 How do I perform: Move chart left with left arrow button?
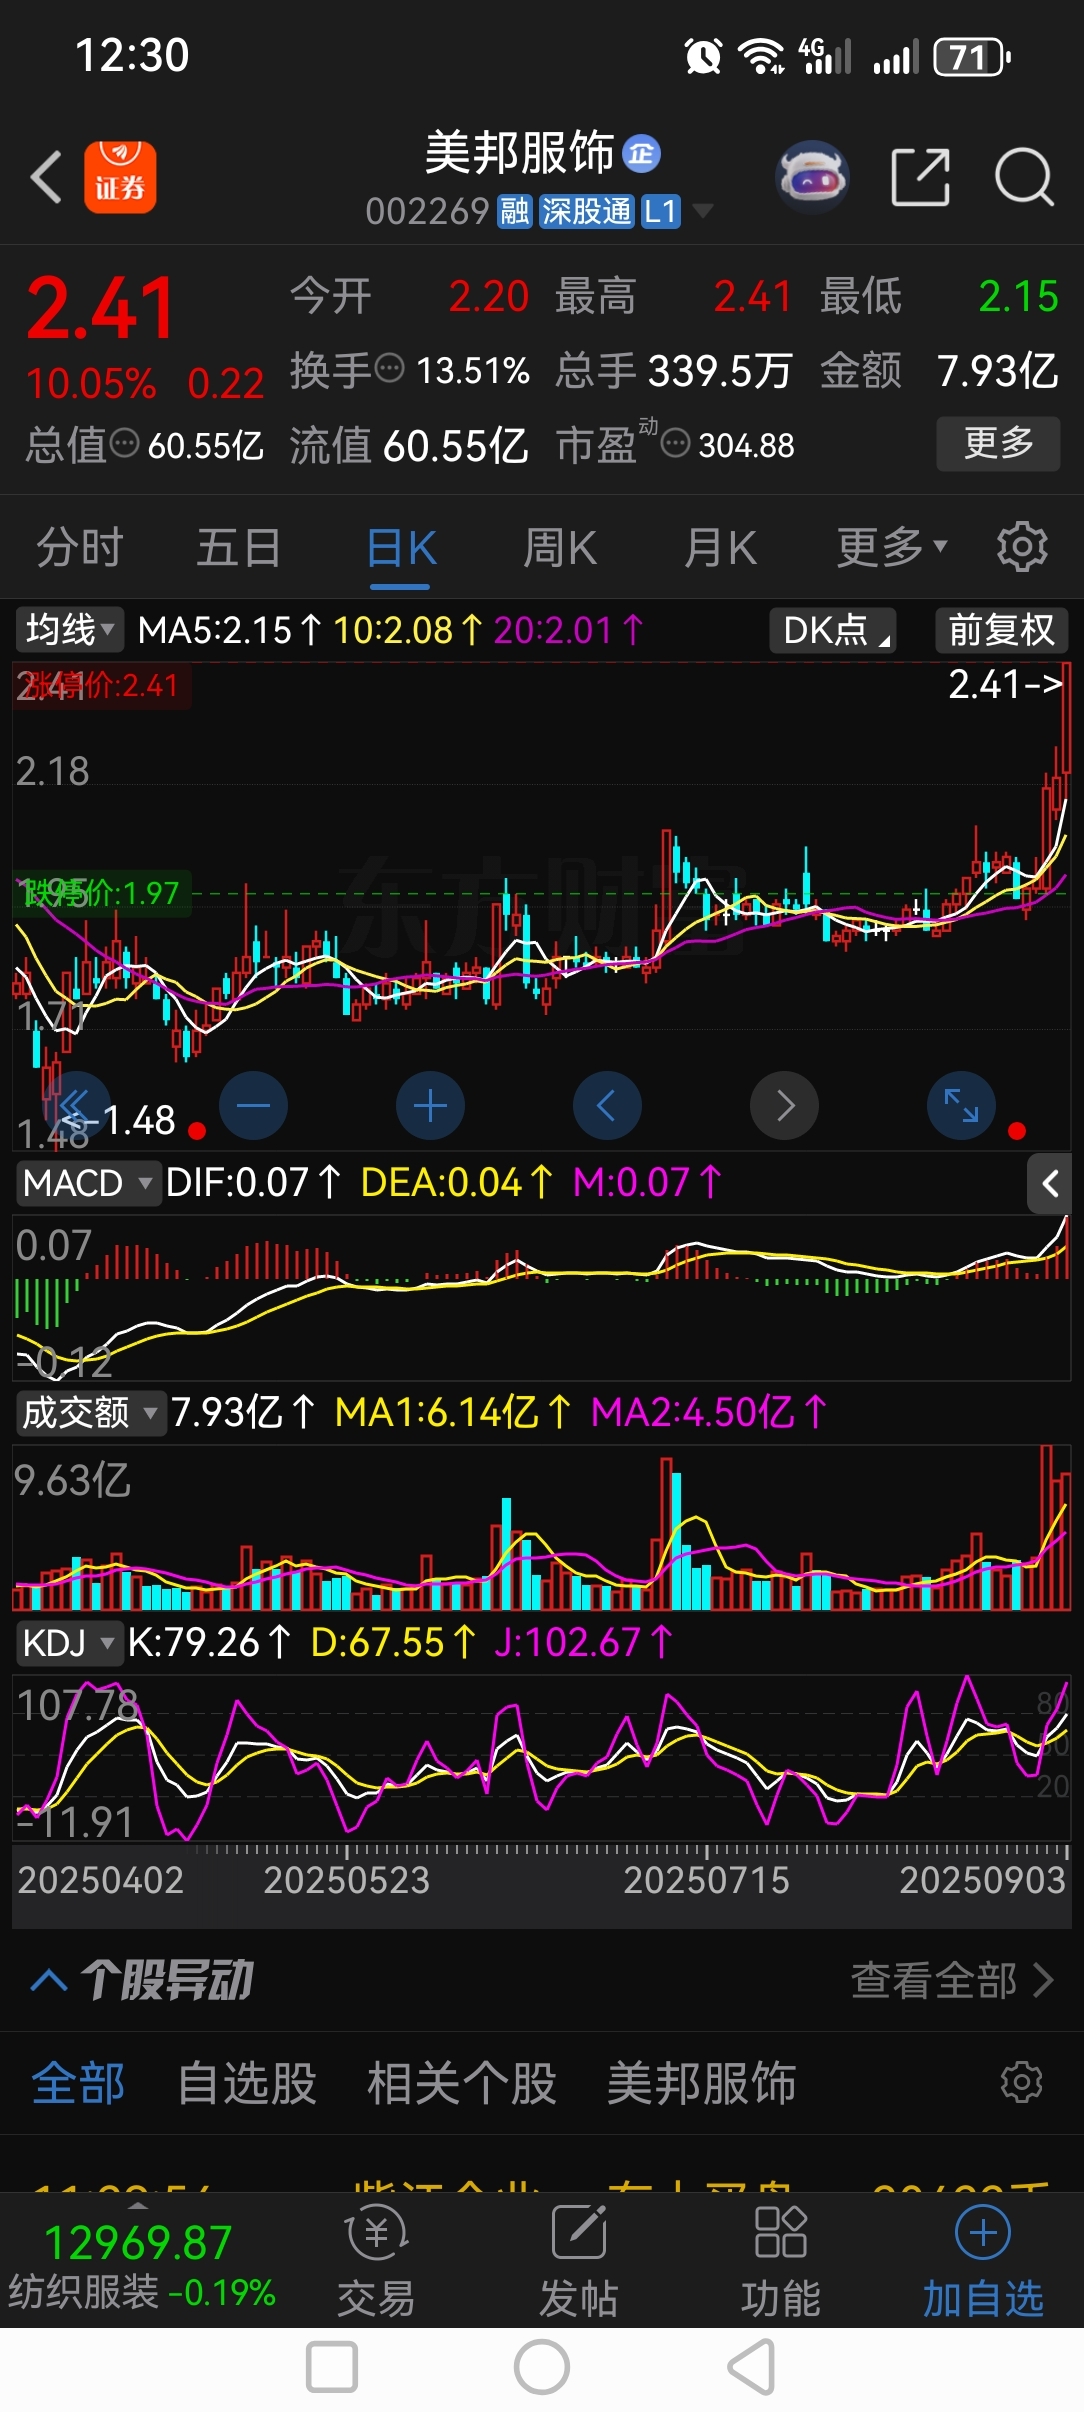tap(607, 1105)
